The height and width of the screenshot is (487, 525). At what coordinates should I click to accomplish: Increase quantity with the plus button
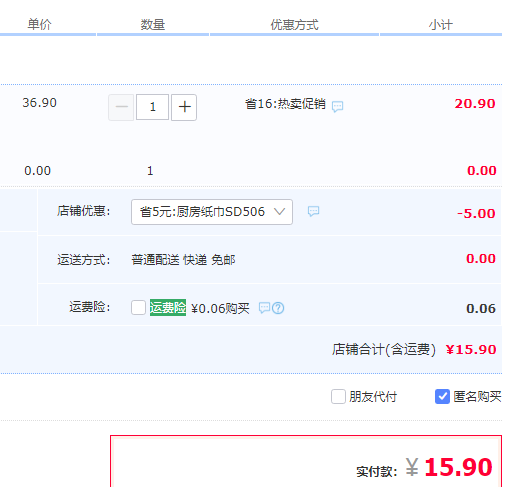[x=184, y=107]
